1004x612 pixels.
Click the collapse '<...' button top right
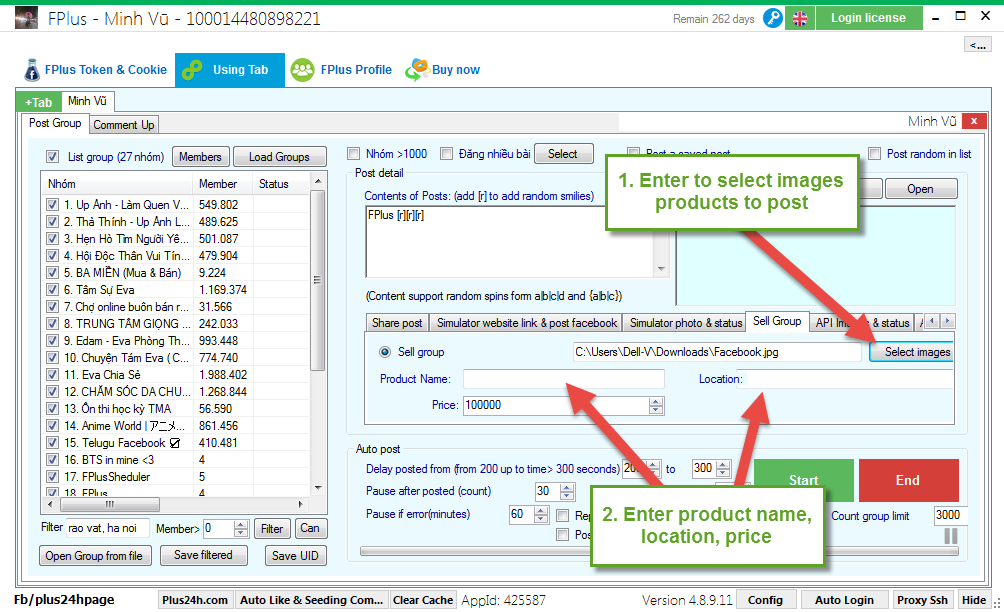pyautogui.click(x=978, y=45)
